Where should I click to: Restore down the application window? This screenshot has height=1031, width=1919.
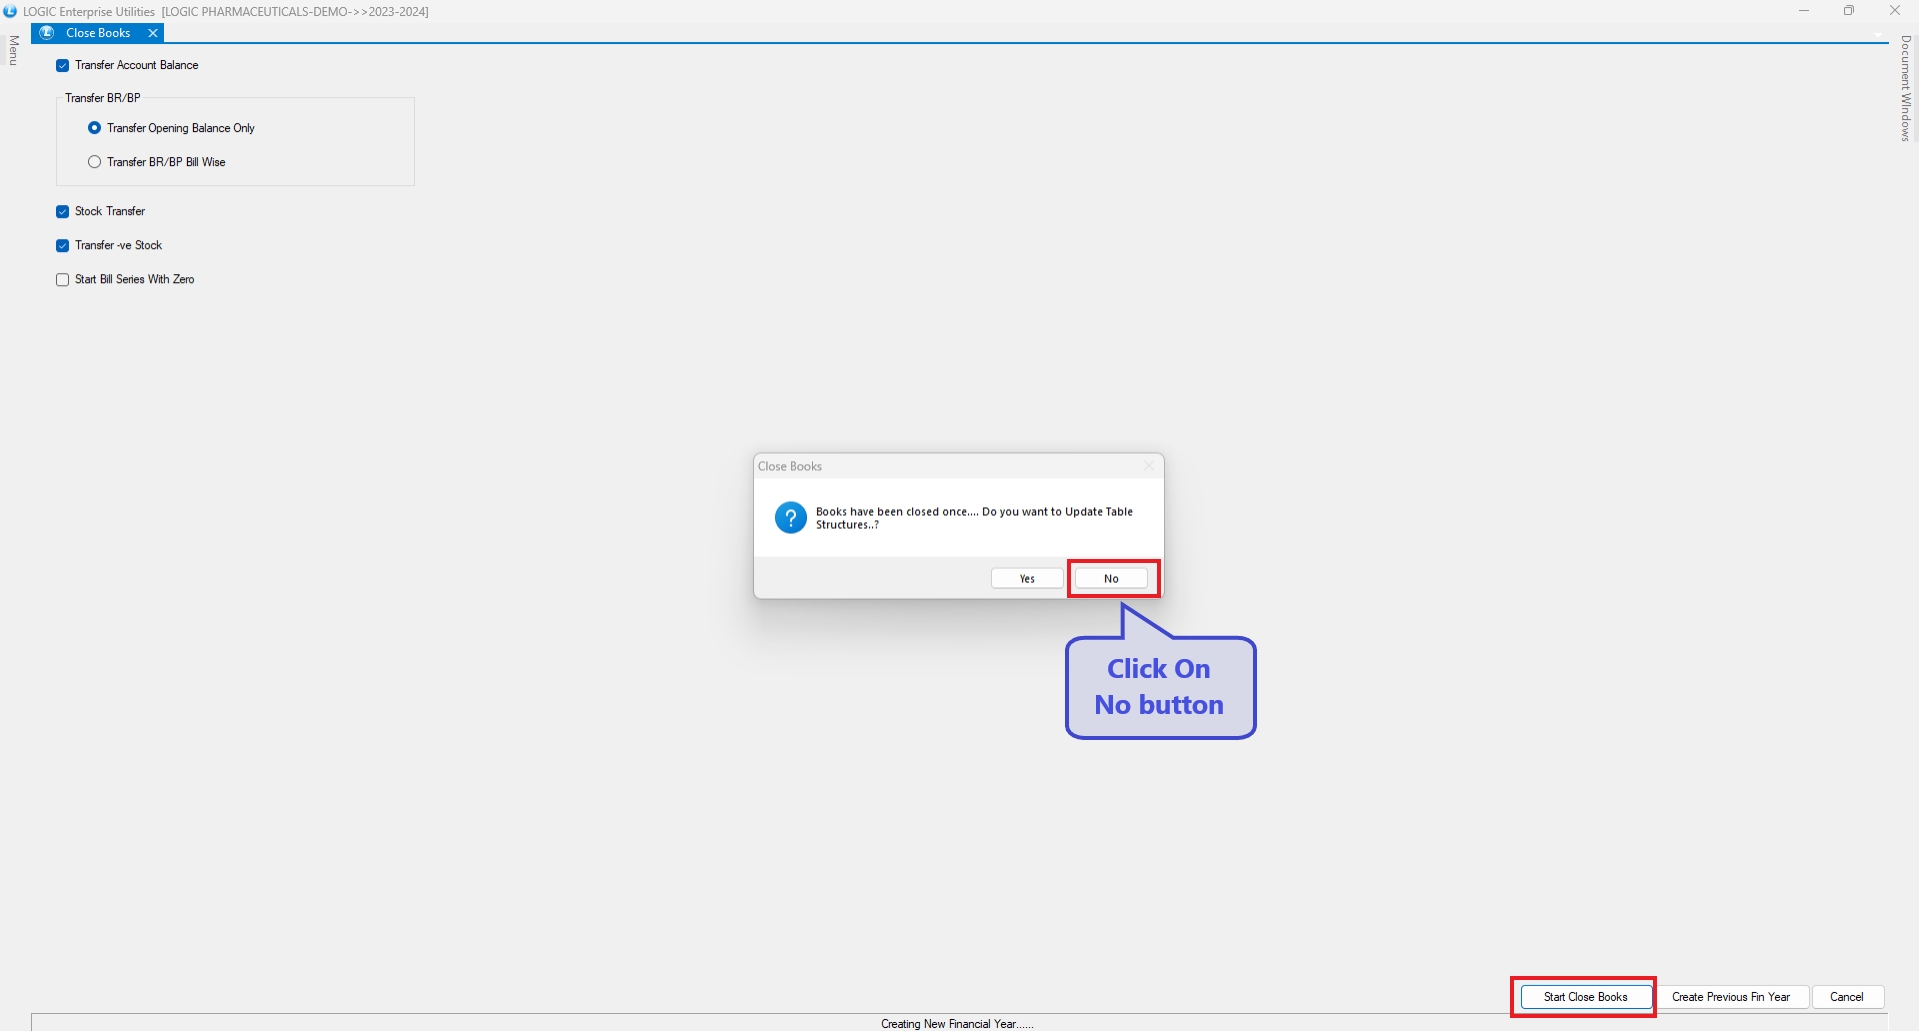click(1849, 11)
